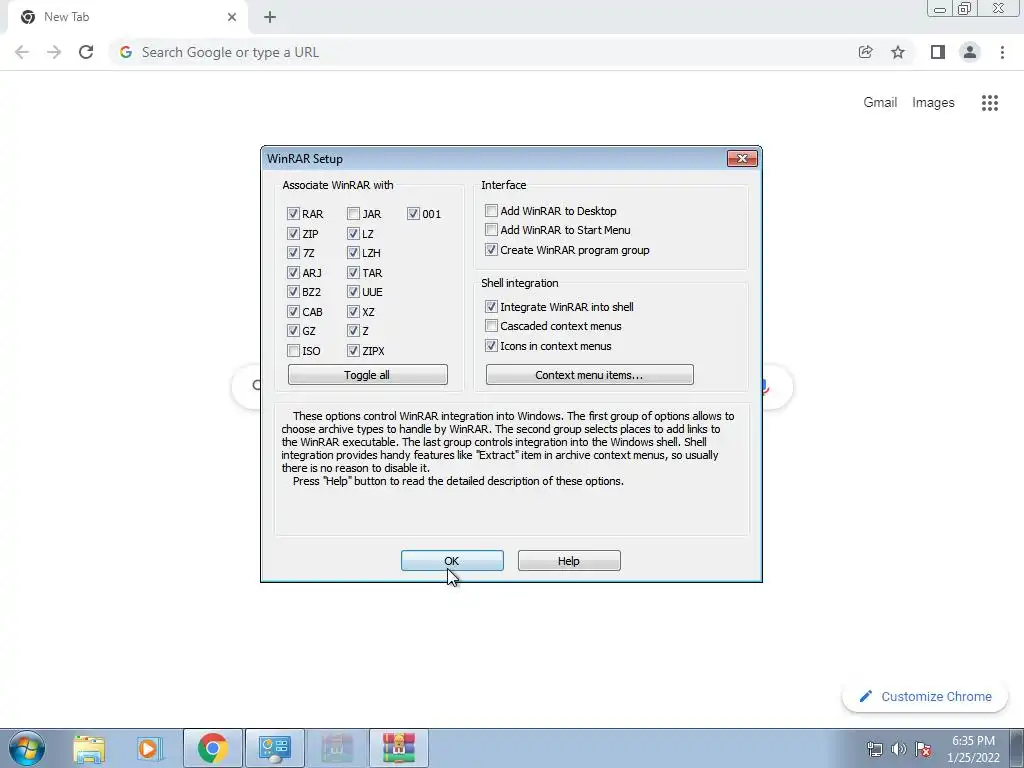Image resolution: width=1024 pixels, height=768 pixels.
Task: Open network tray icon
Action: (874, 749)
